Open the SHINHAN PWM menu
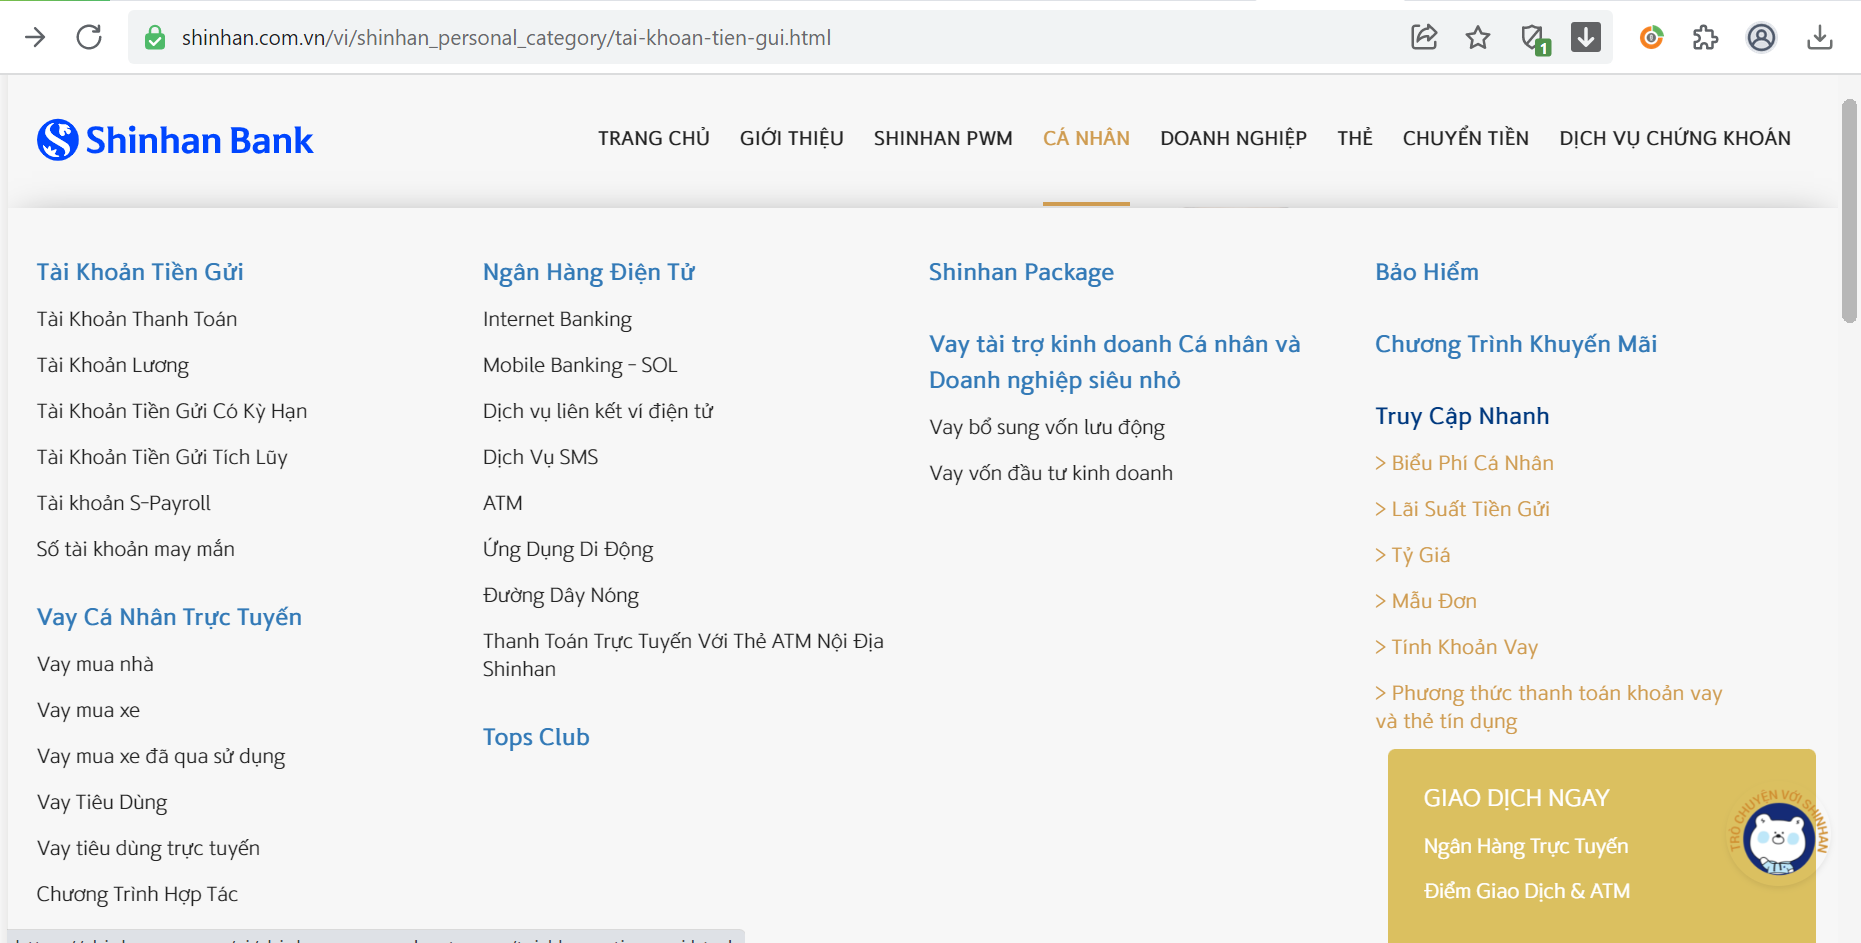1861x943 pixels. [943, 138]
